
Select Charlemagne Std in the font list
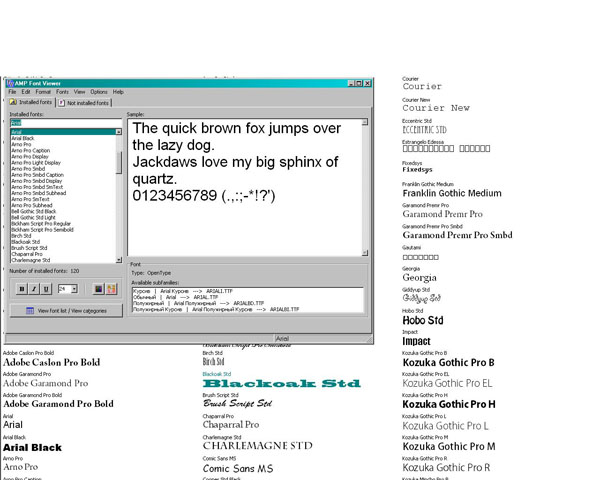pos(63,260)
